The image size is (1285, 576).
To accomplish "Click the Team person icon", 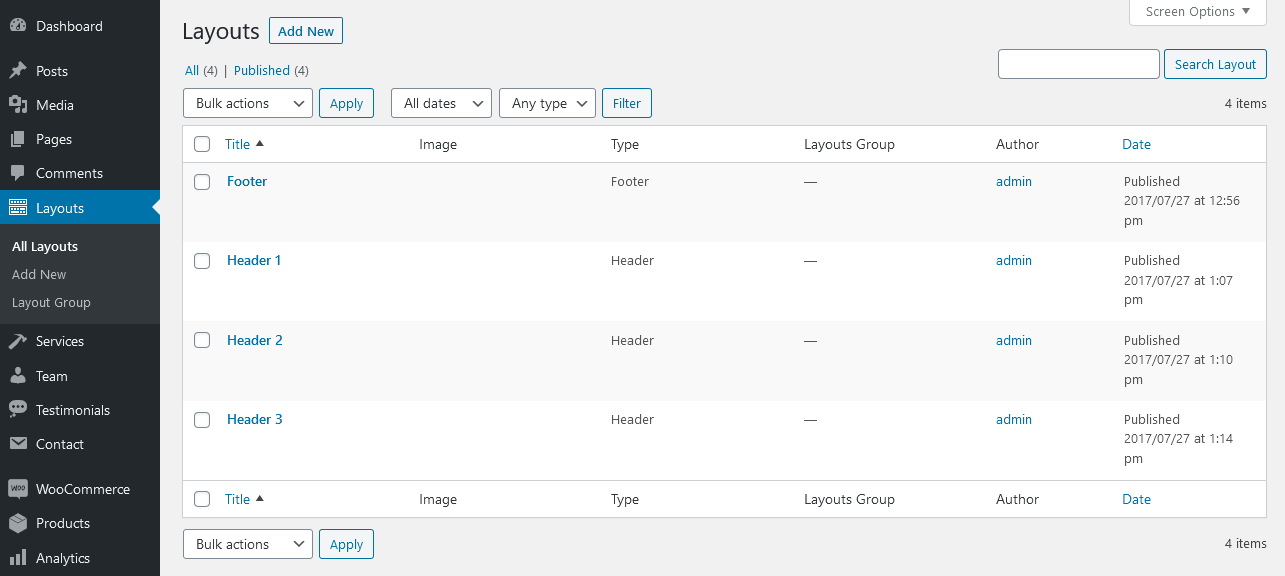I will [18, 376].
